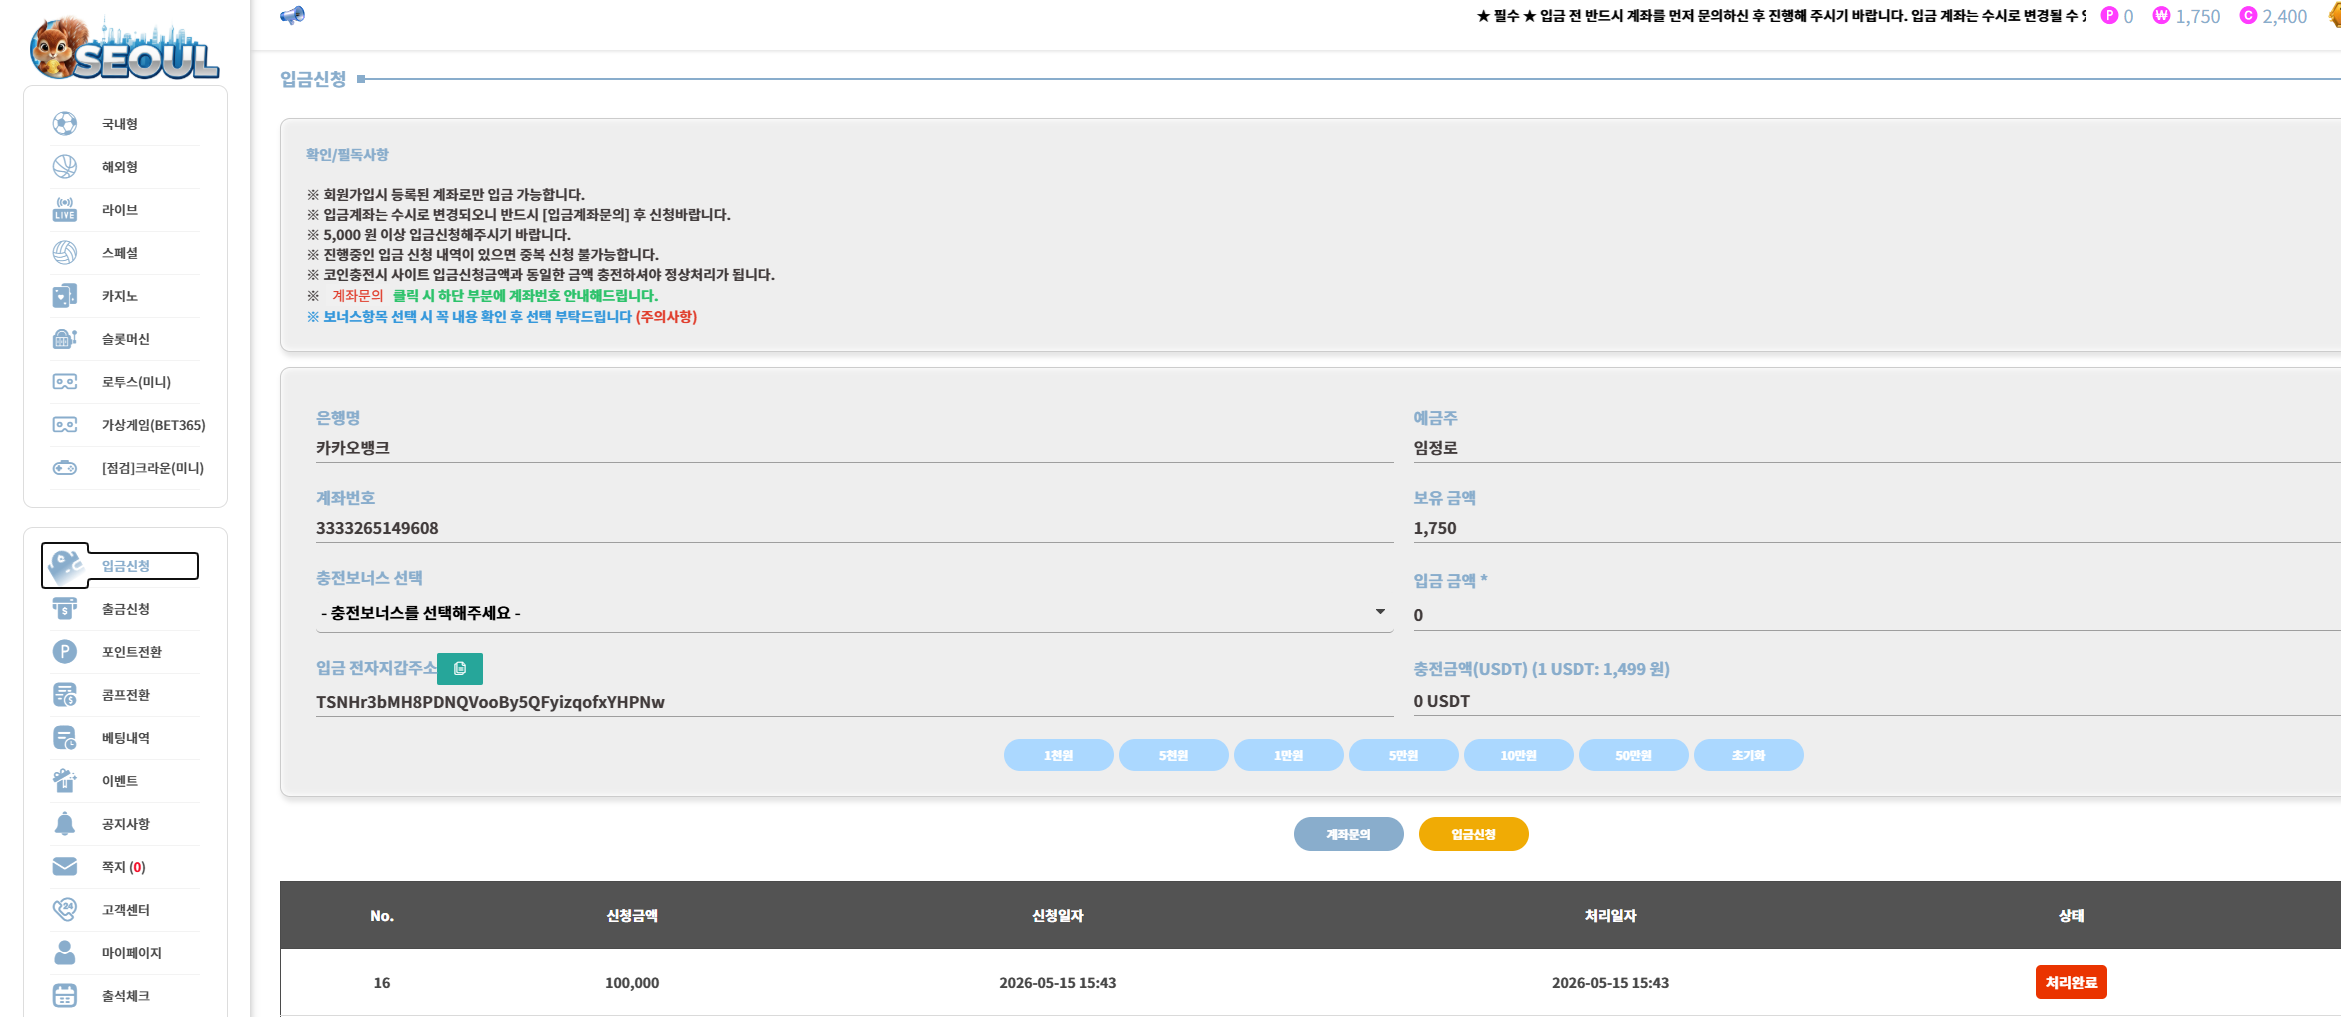Screen dimensions: 2341x1017
Task: Select 베팅내역 from the sidebar
Action: click(x=125, y=738)
